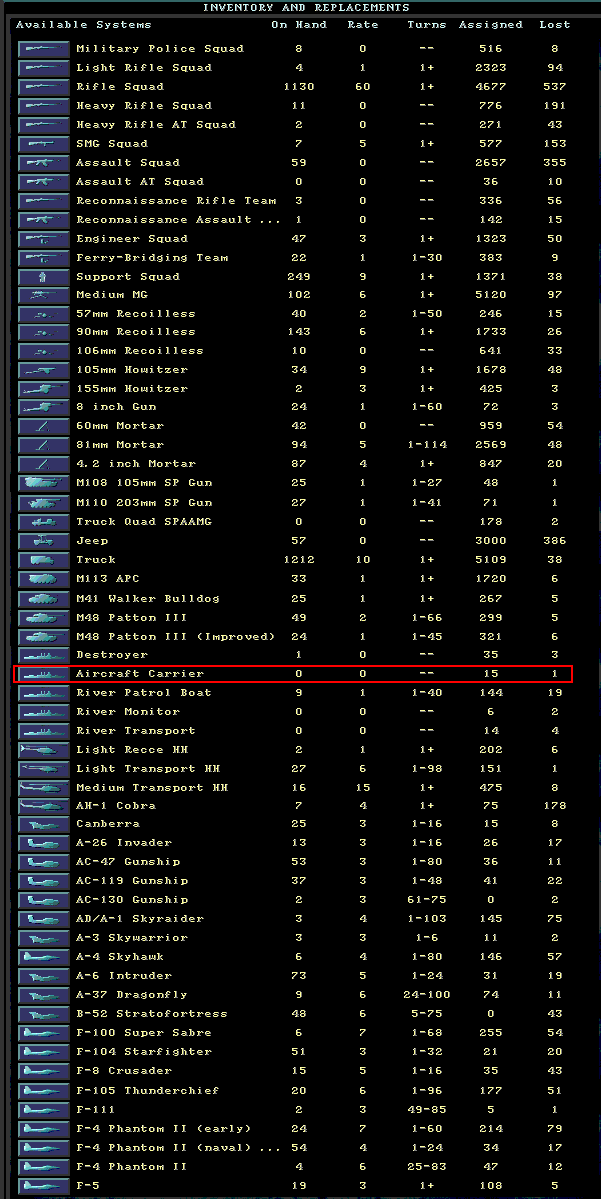Select the Rifle Squad icon
601x1199 pixels.
point(44,86)
